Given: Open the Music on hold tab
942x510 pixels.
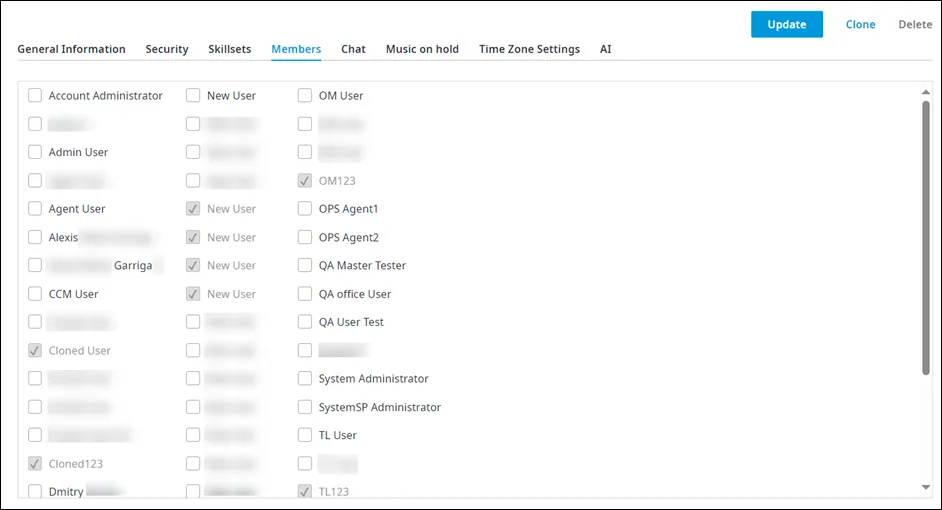Looking at the screenshot, I should 422,49.
